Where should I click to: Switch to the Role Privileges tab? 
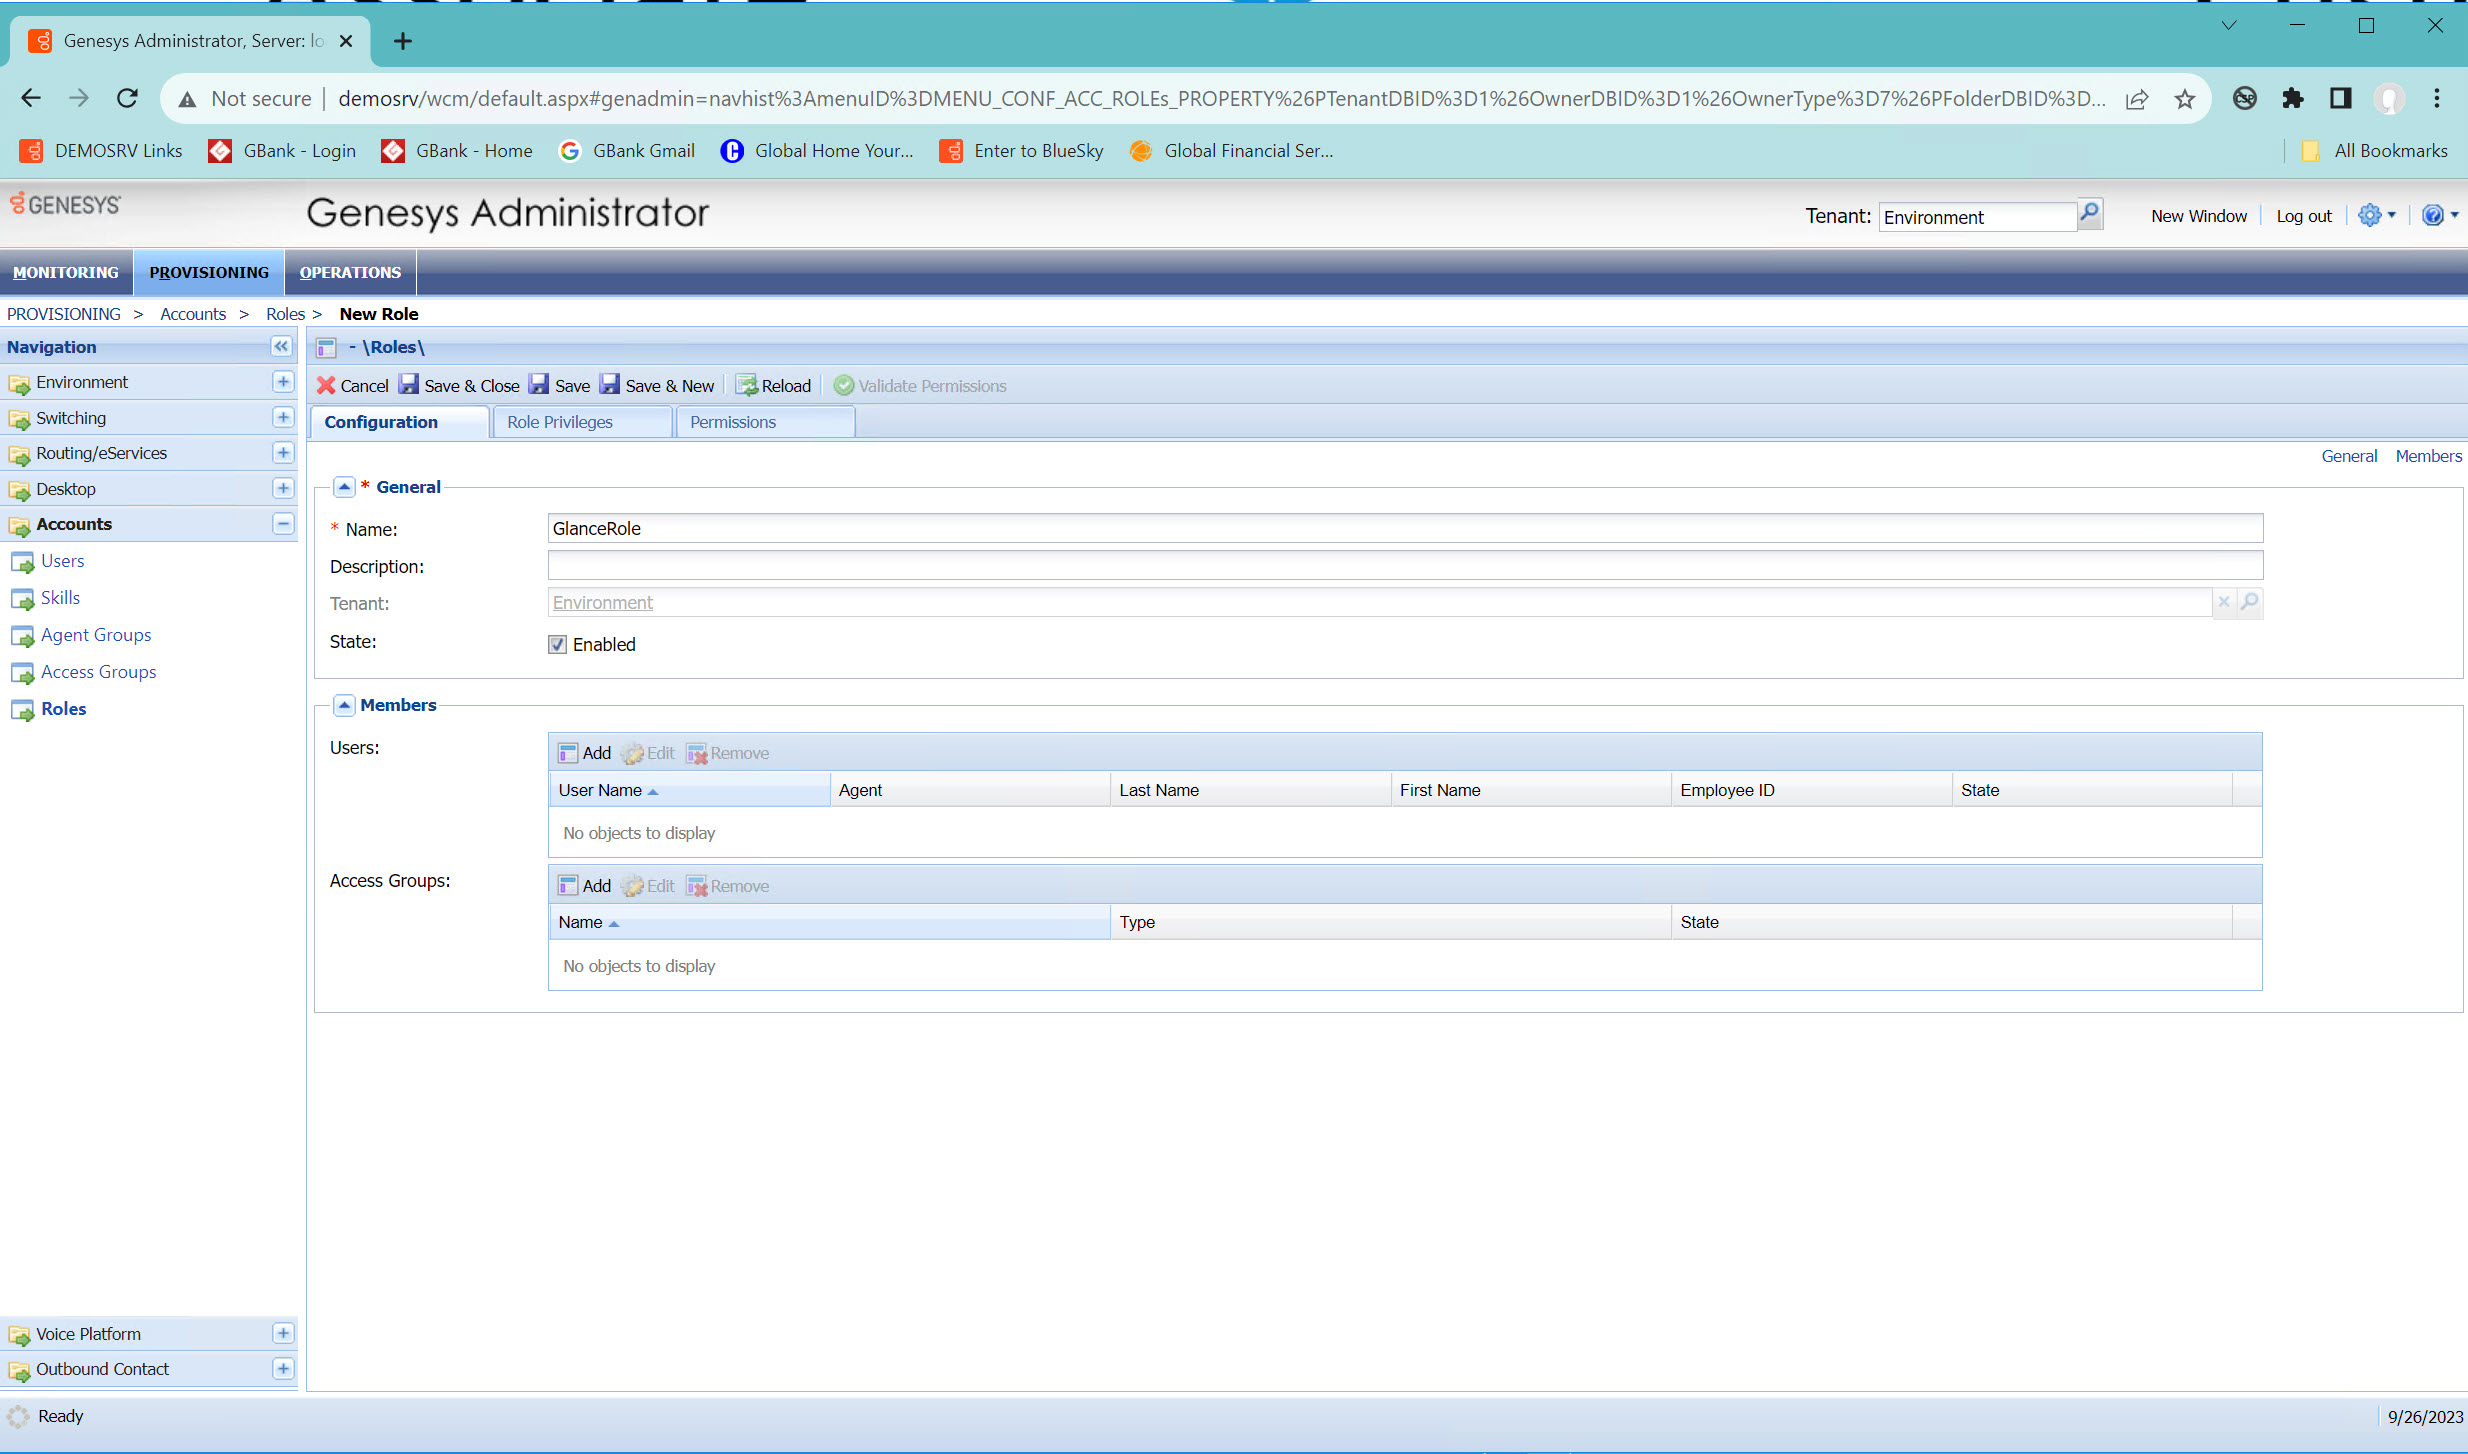[x=581, y=422]
